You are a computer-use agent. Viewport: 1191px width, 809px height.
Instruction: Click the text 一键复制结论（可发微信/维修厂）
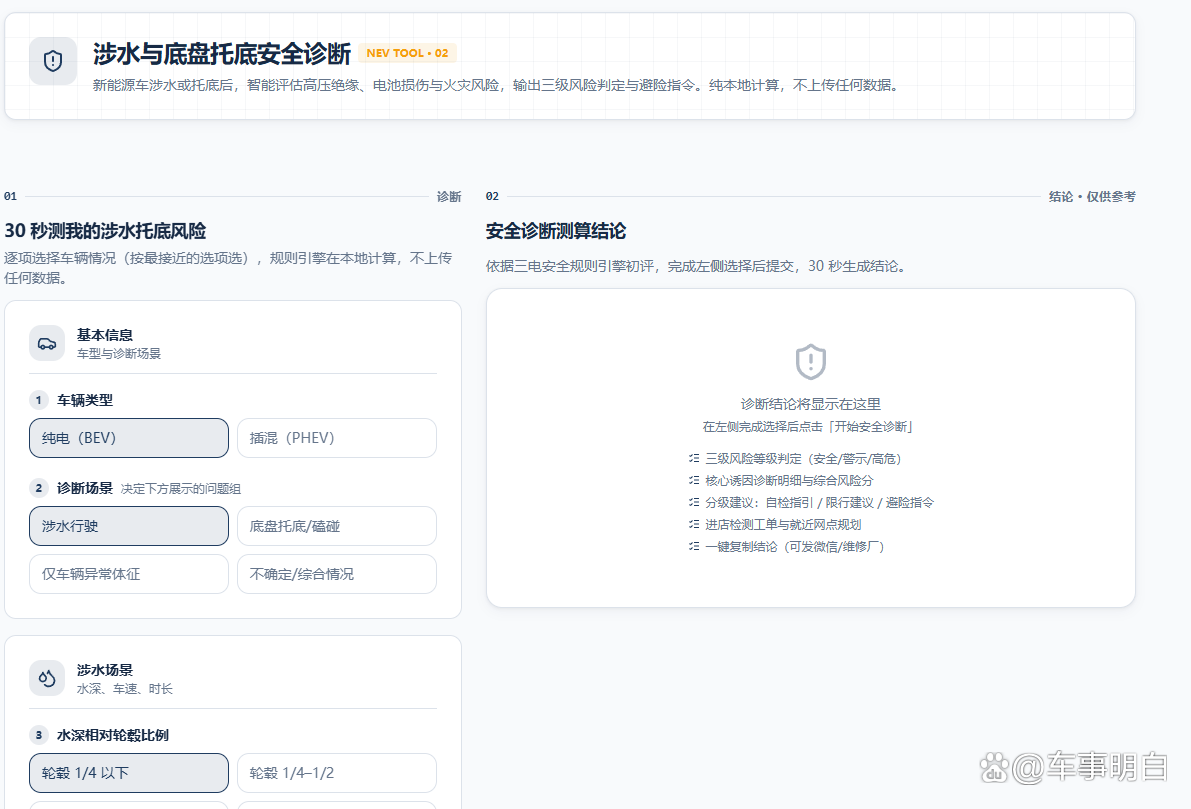click(x=795, y=547)
